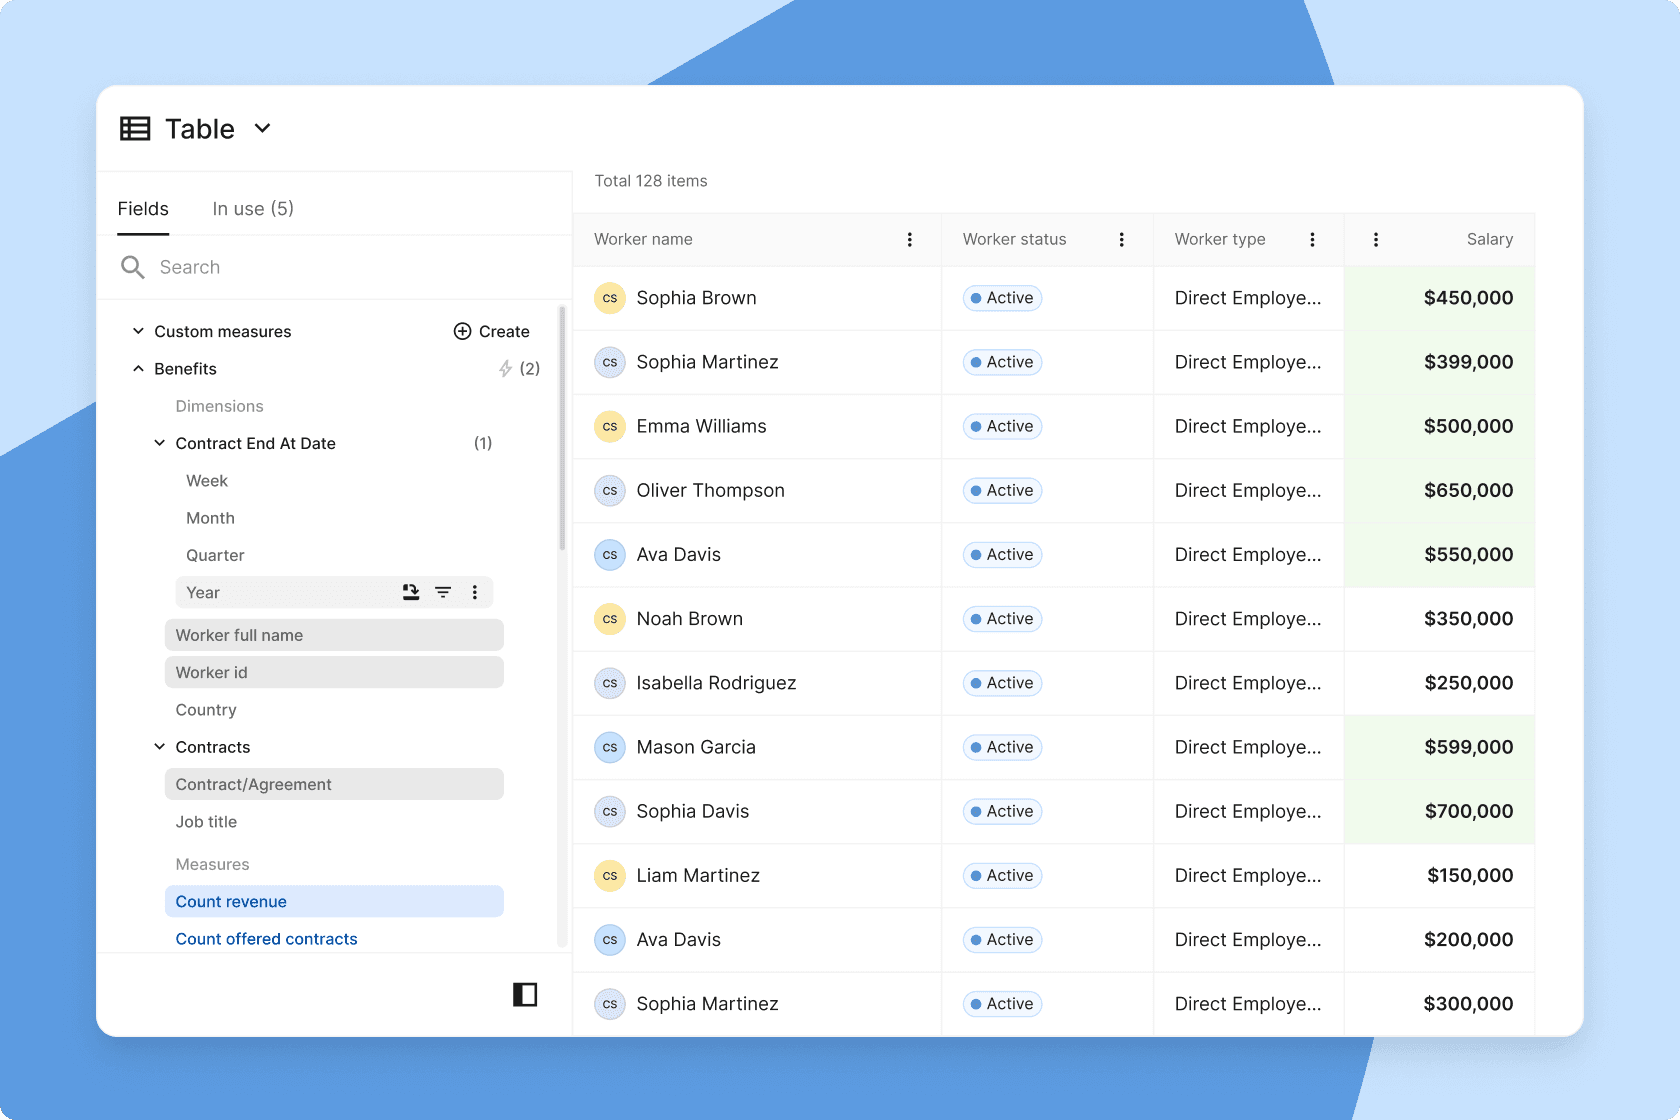Open the Count offered contracts measure

coord(266,938)
